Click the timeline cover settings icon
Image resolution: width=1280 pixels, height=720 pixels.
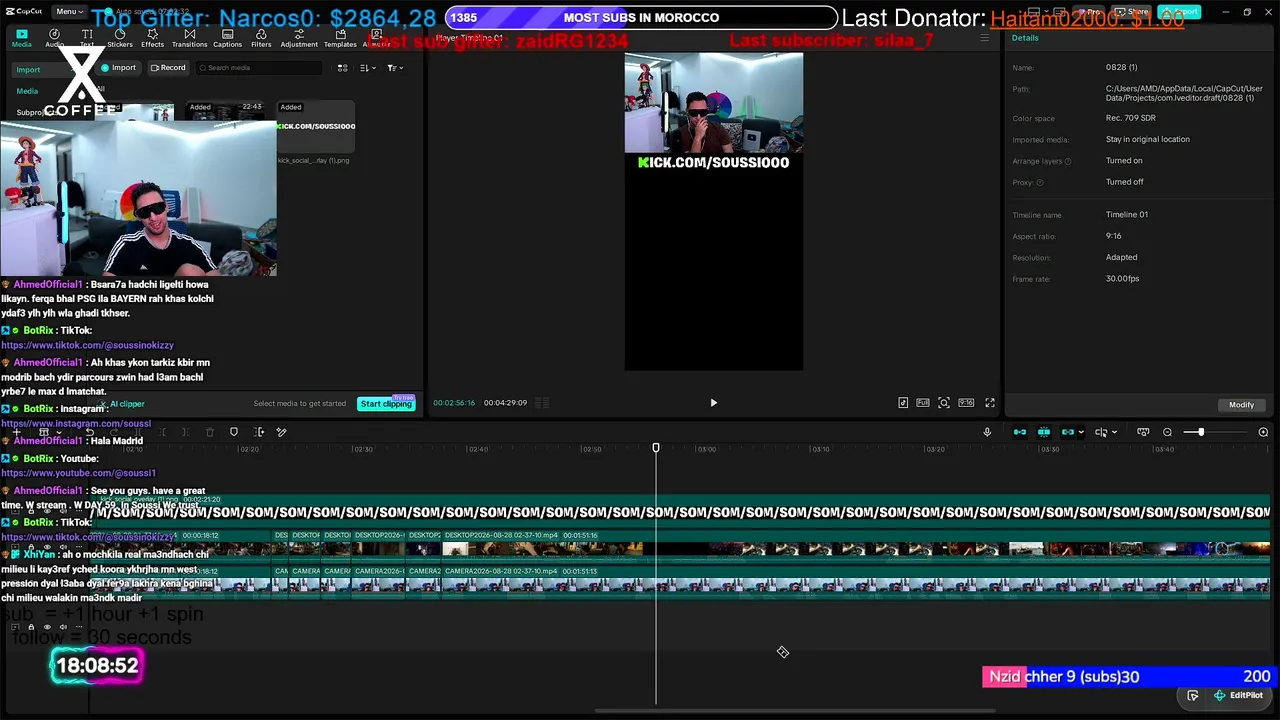pyautogui.click(x=1143, y=432)
